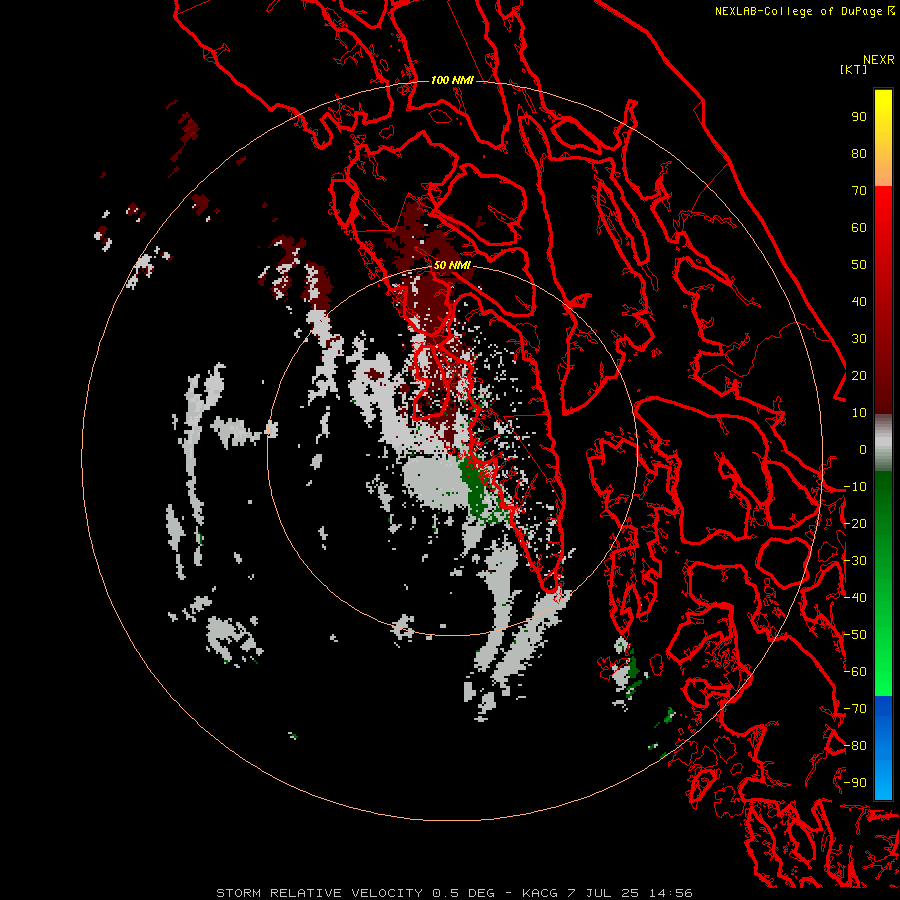The width and height of the screenshot is (900, 900).
Task: Click the NEXR label above color scale
Action: coord(879,60)
